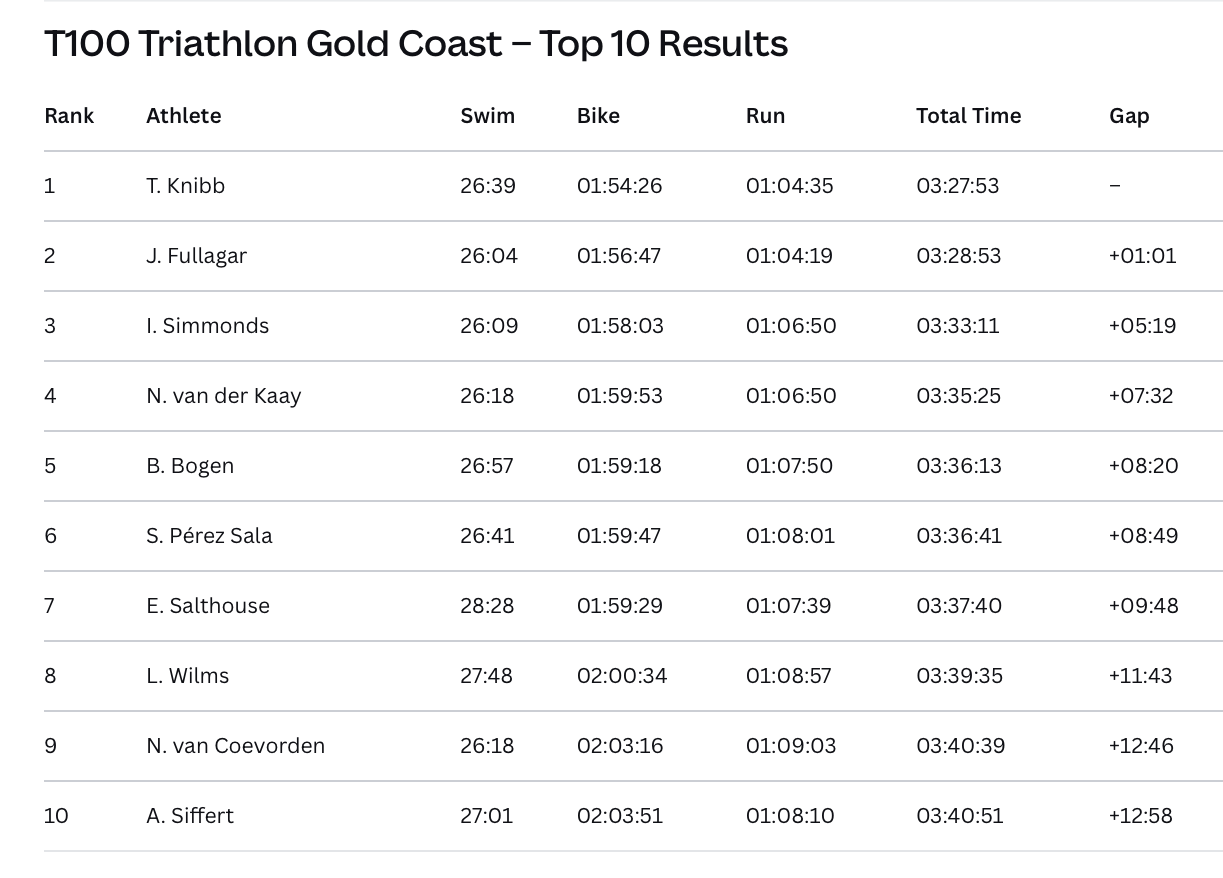The width and height of the screenshot is (1223, 878).
Task: Select J. Fullagar's gap value +01:01
Action: pos(1142,256)
